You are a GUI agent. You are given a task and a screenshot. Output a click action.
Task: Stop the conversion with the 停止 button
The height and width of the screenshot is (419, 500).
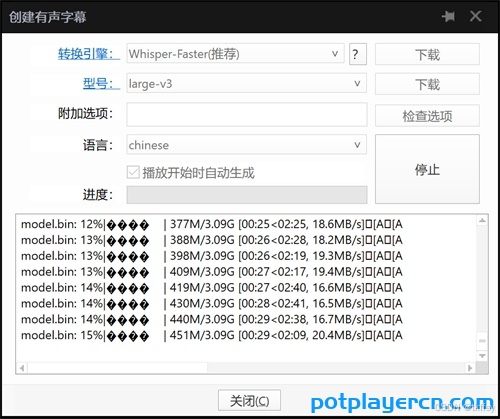click(x=427, y=169)
